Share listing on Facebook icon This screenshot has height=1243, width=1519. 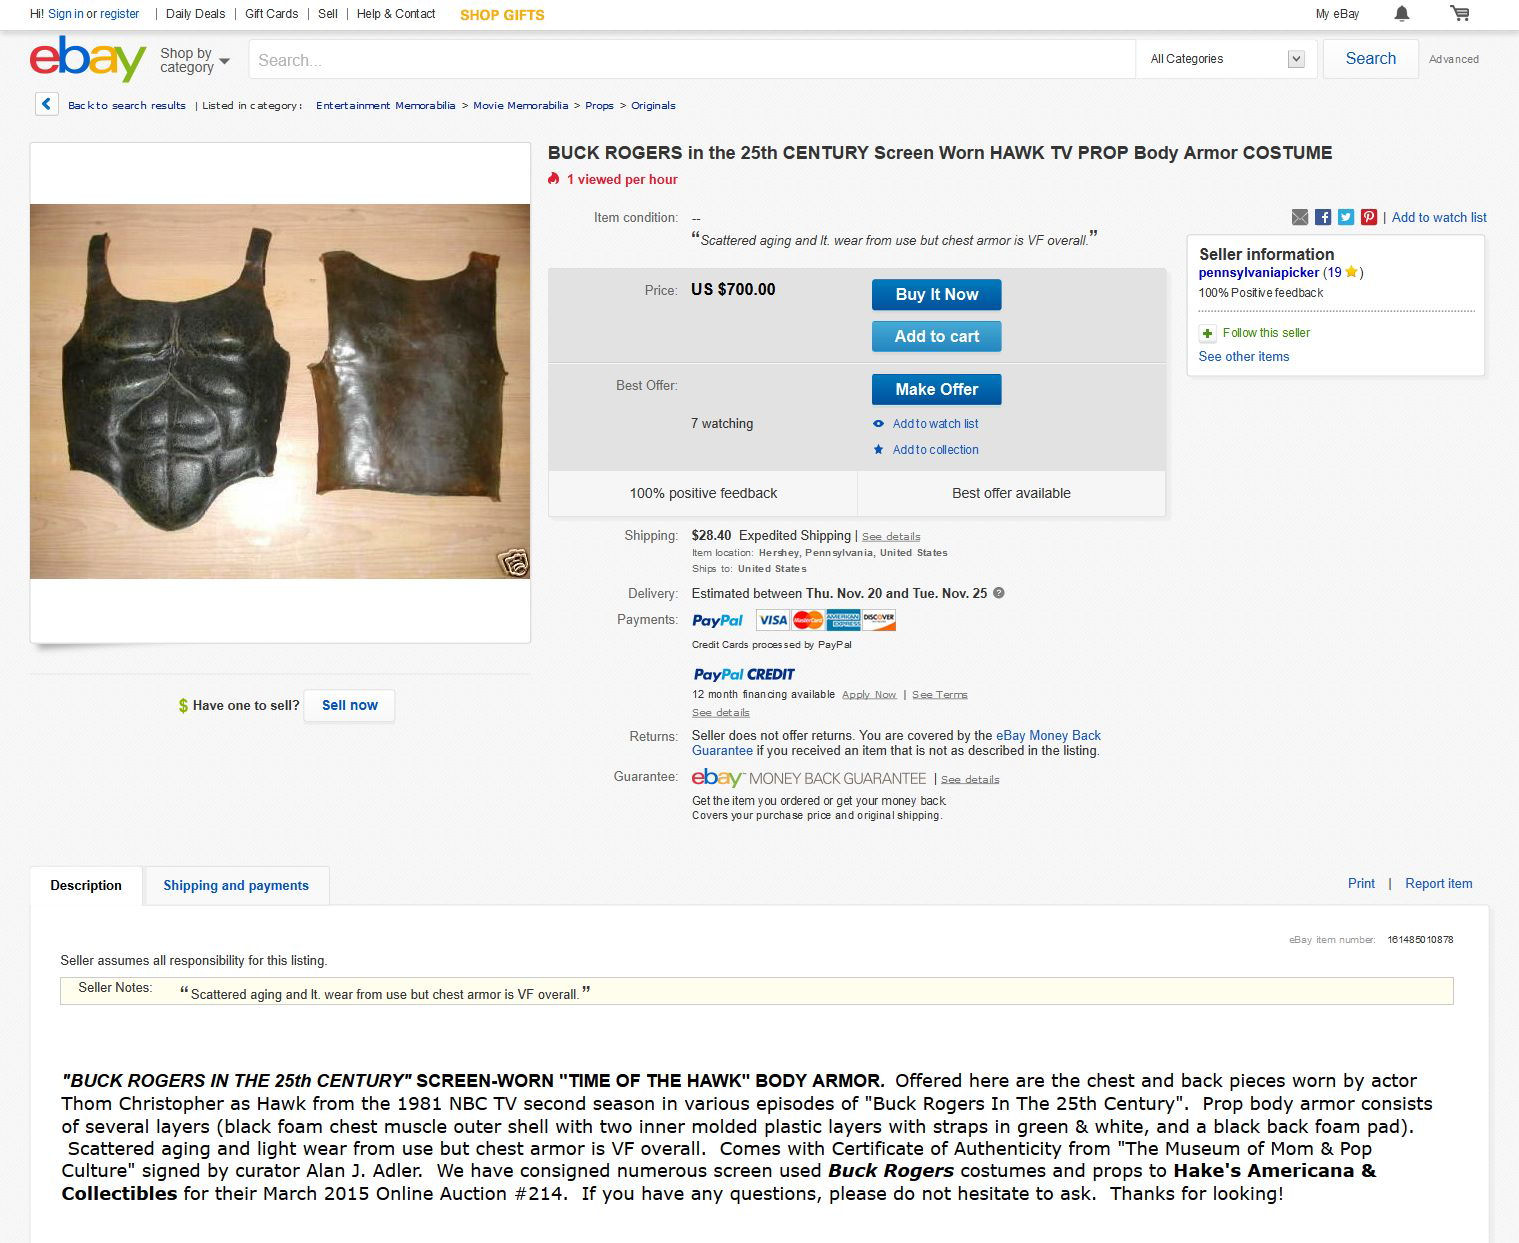(1323, 217)
